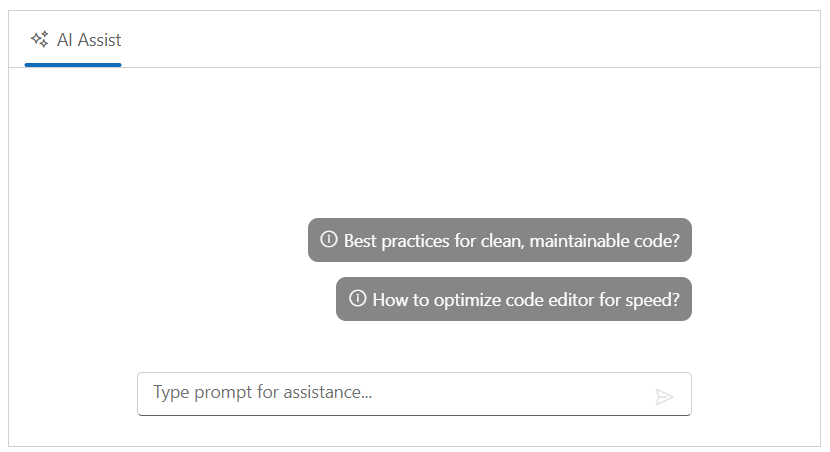This screenshot has width=830, height=452.
Task: Click the sparkle icon beside AI Assist
Action: tap(40, 40)
